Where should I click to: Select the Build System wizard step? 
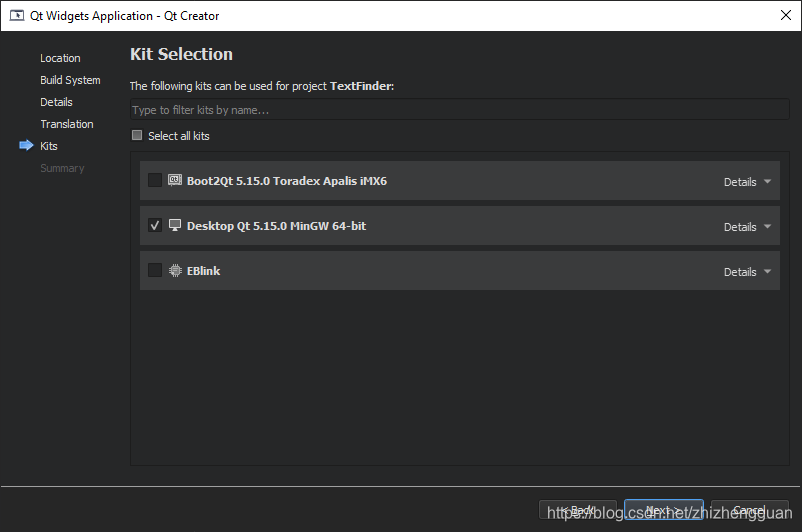tap(70, 80)
